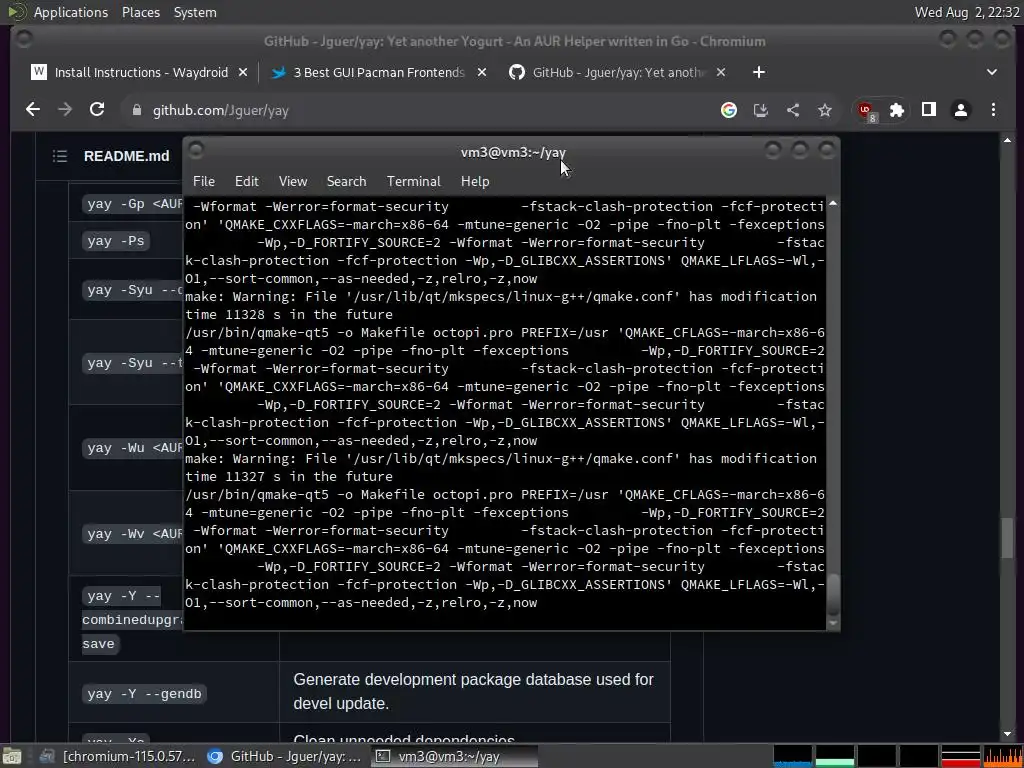Image resolution: width=1024 pixels, height=768 pixels.
Task: Switch to GitHub Jguer/yay tab
Action: (618, 72)
